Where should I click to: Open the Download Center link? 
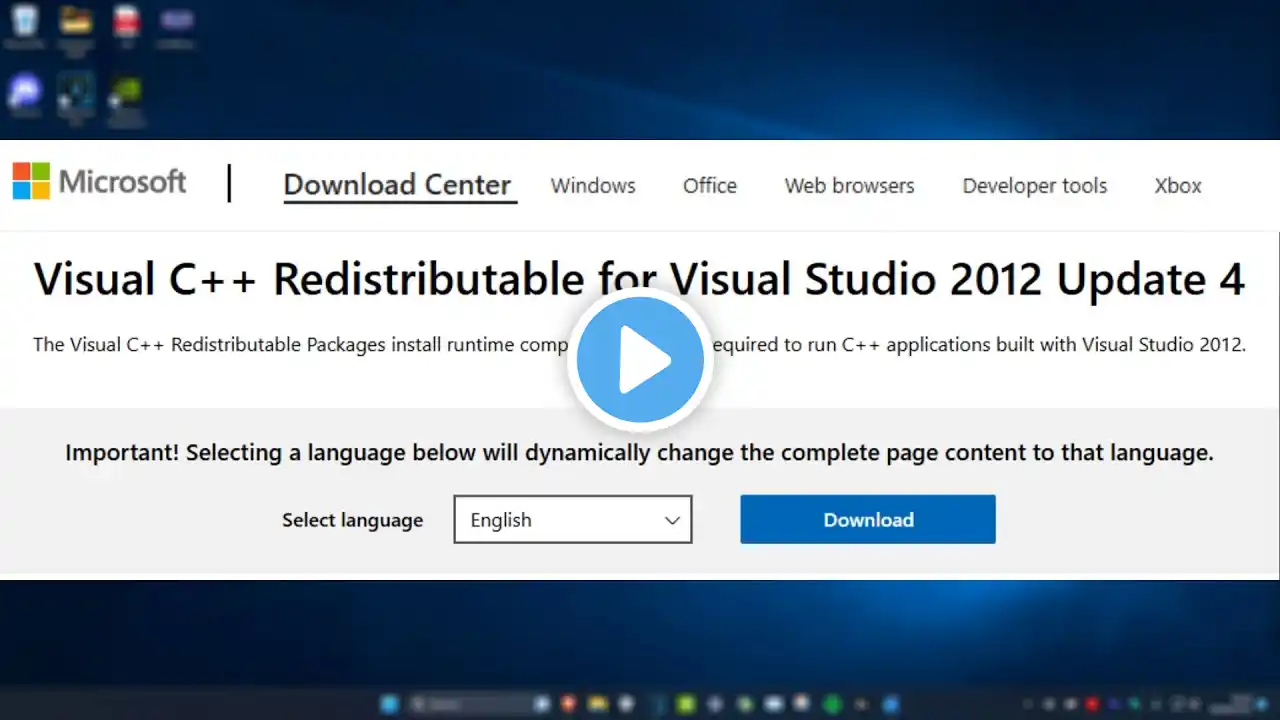397,185
